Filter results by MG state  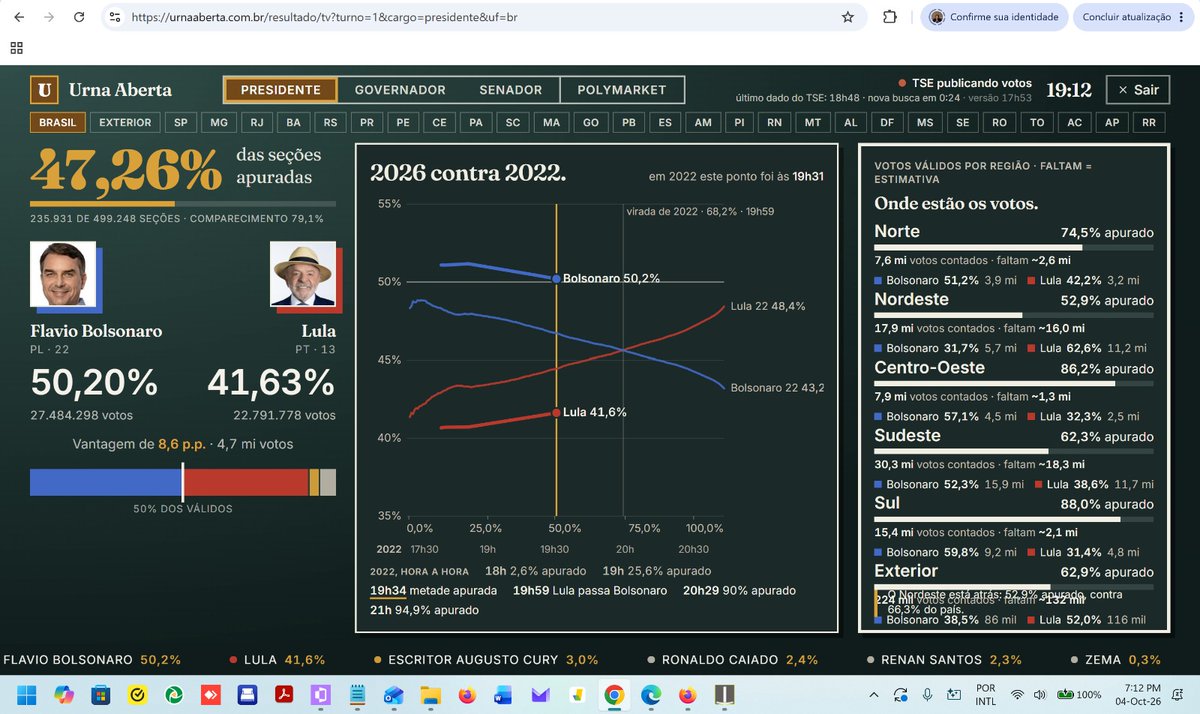click(x=218, y=123)
